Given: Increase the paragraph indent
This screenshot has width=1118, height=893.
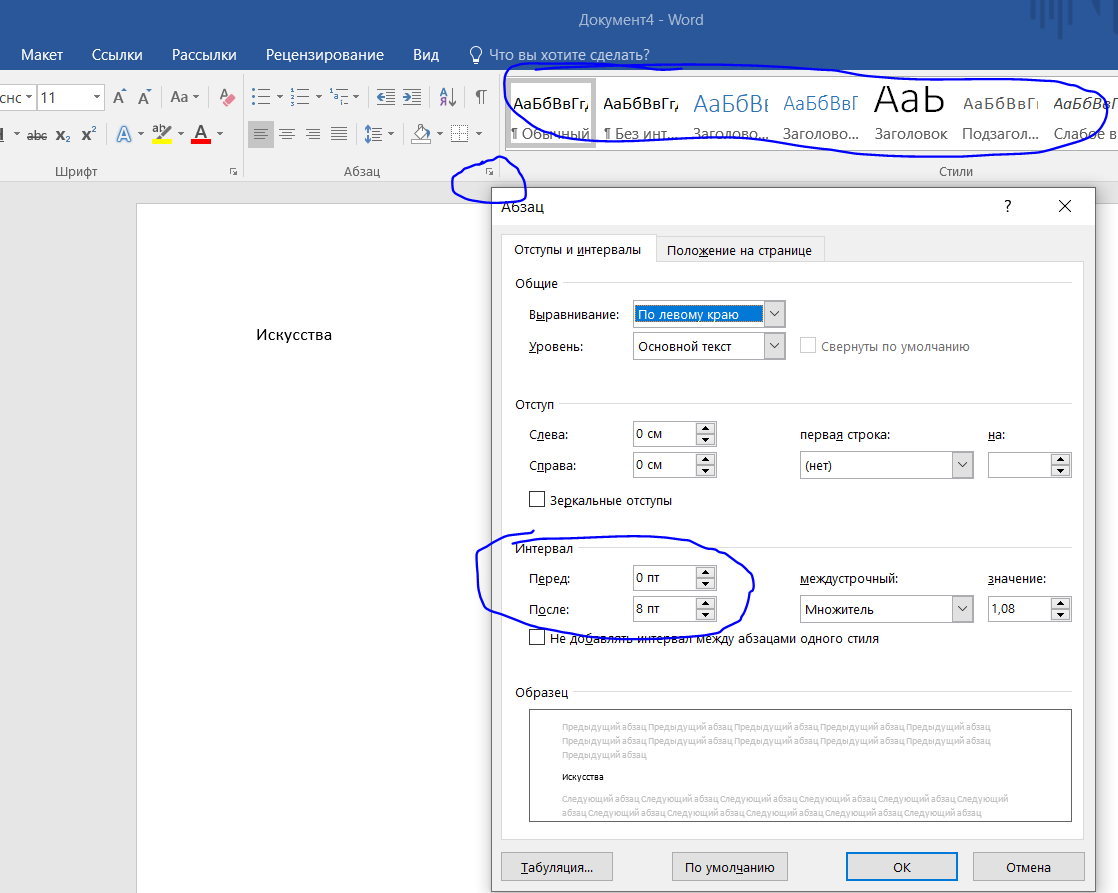Looking at the screenshot, I should click(412, 97).
